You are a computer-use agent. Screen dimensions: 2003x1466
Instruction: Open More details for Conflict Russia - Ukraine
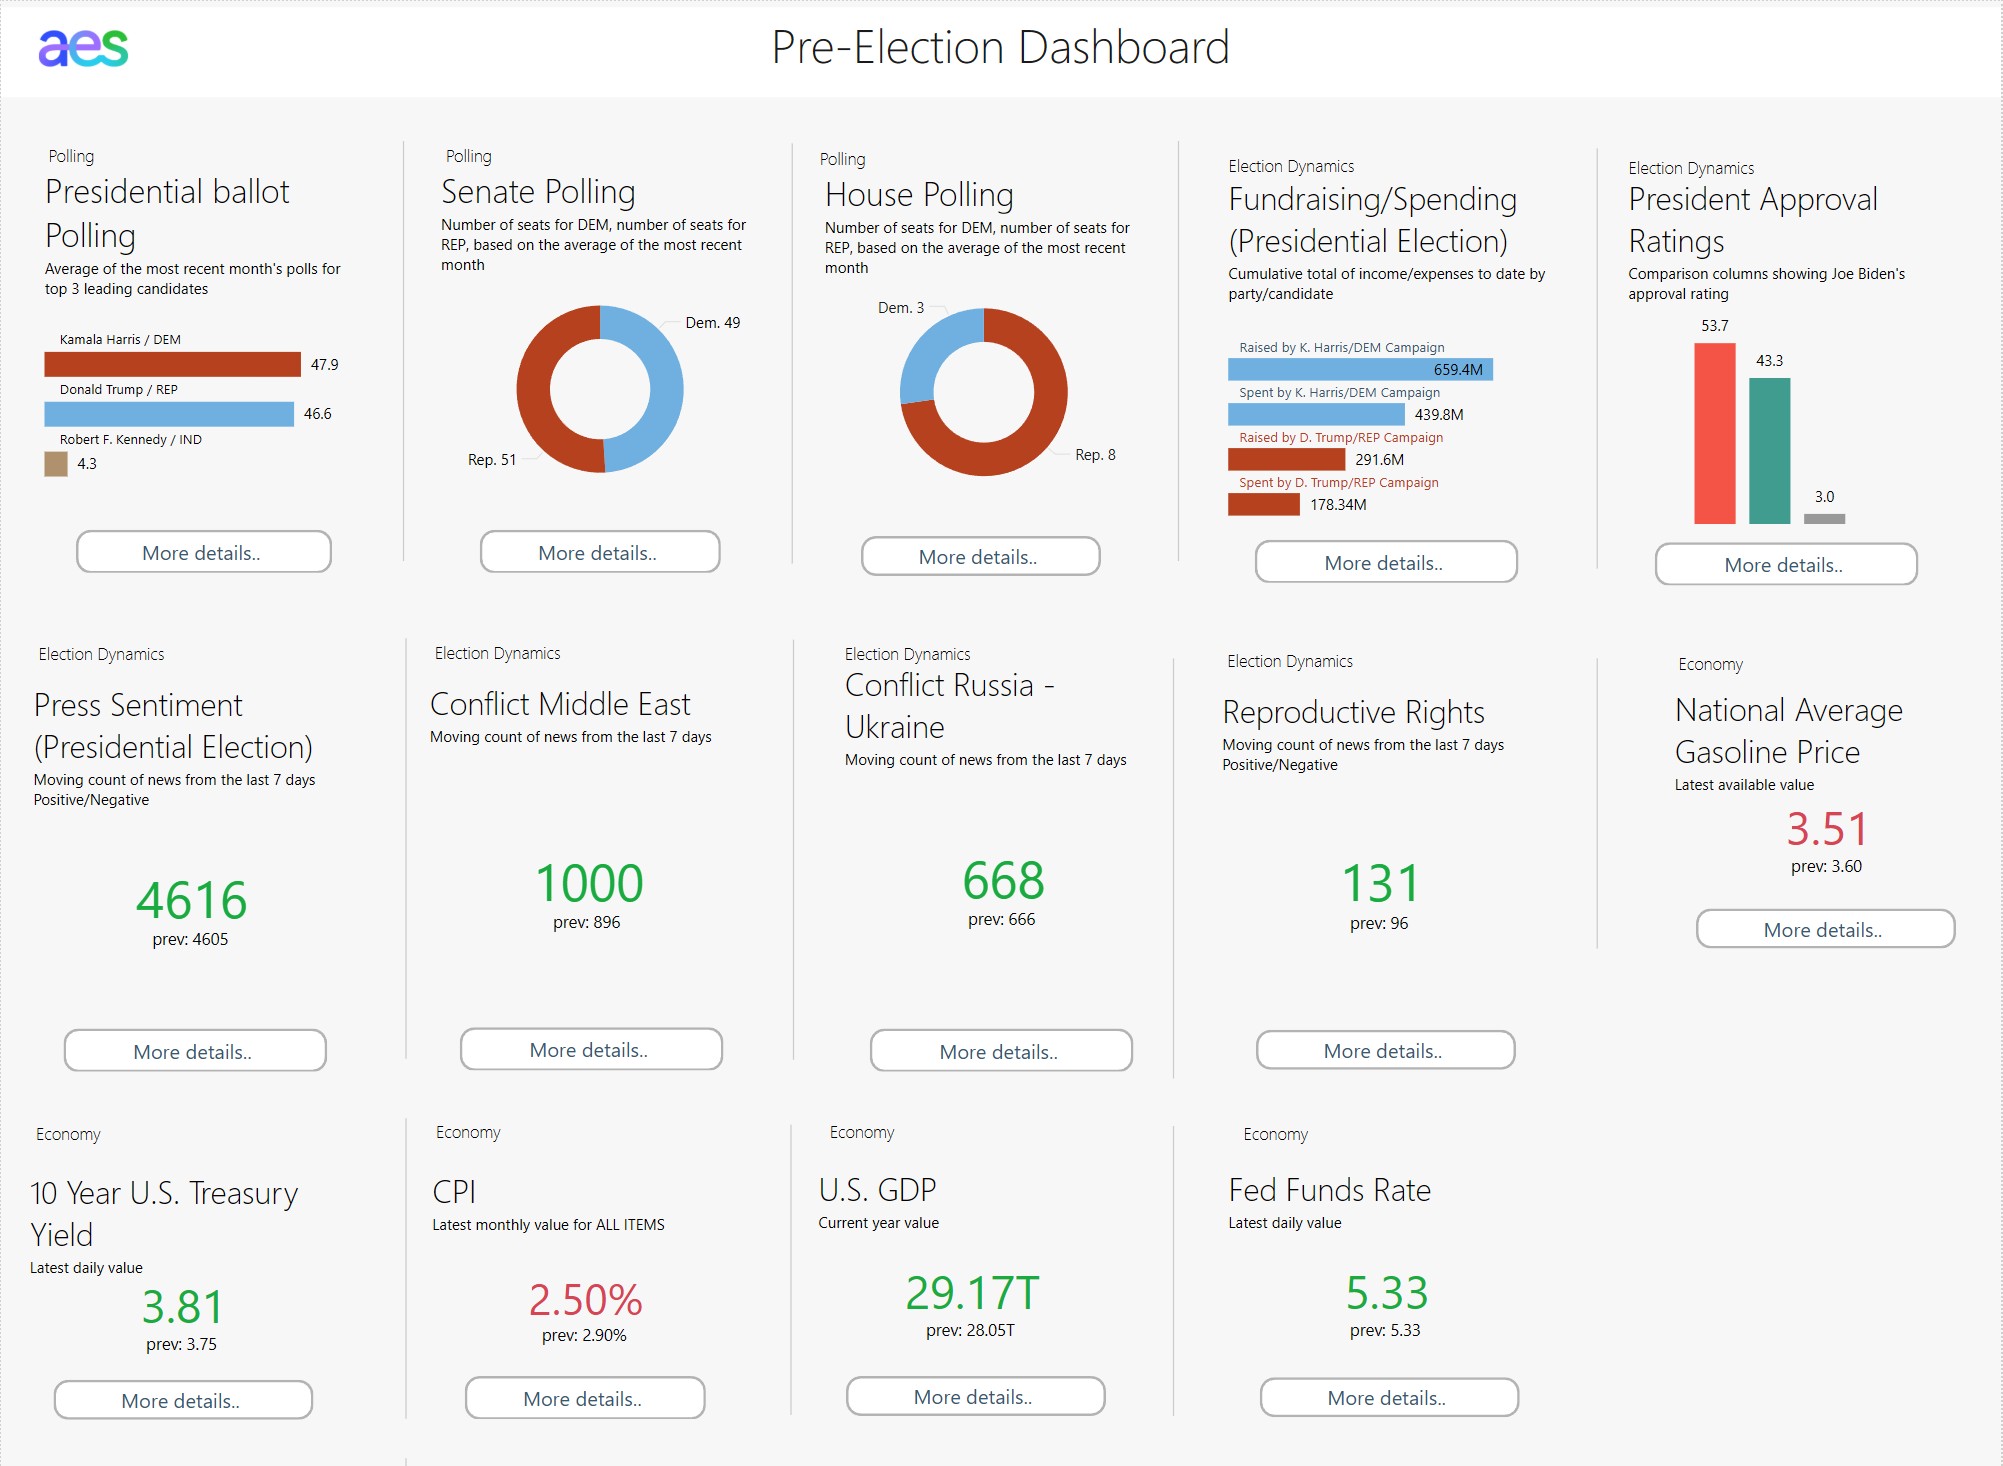point(1000,1052)
